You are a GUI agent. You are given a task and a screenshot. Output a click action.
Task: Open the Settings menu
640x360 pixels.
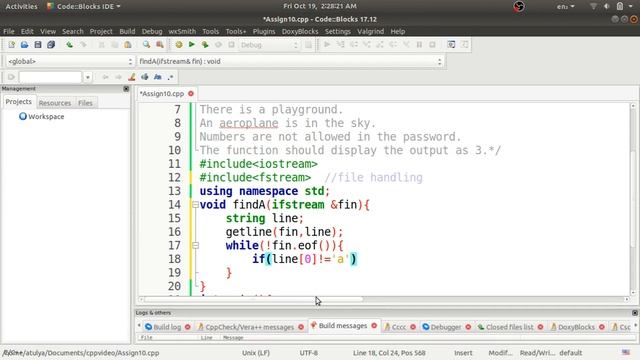pyautogui.click(x=338, y=31)
